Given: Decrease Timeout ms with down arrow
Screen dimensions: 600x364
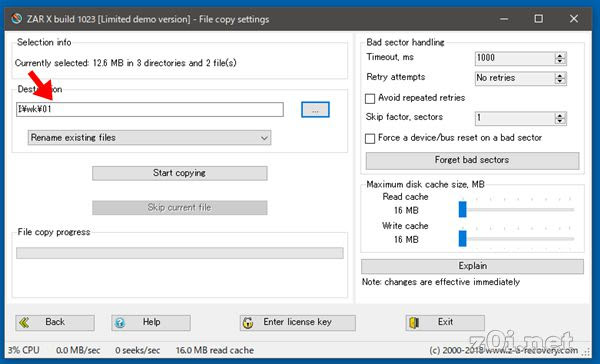Looking at the screenshot, I should 560,62.
